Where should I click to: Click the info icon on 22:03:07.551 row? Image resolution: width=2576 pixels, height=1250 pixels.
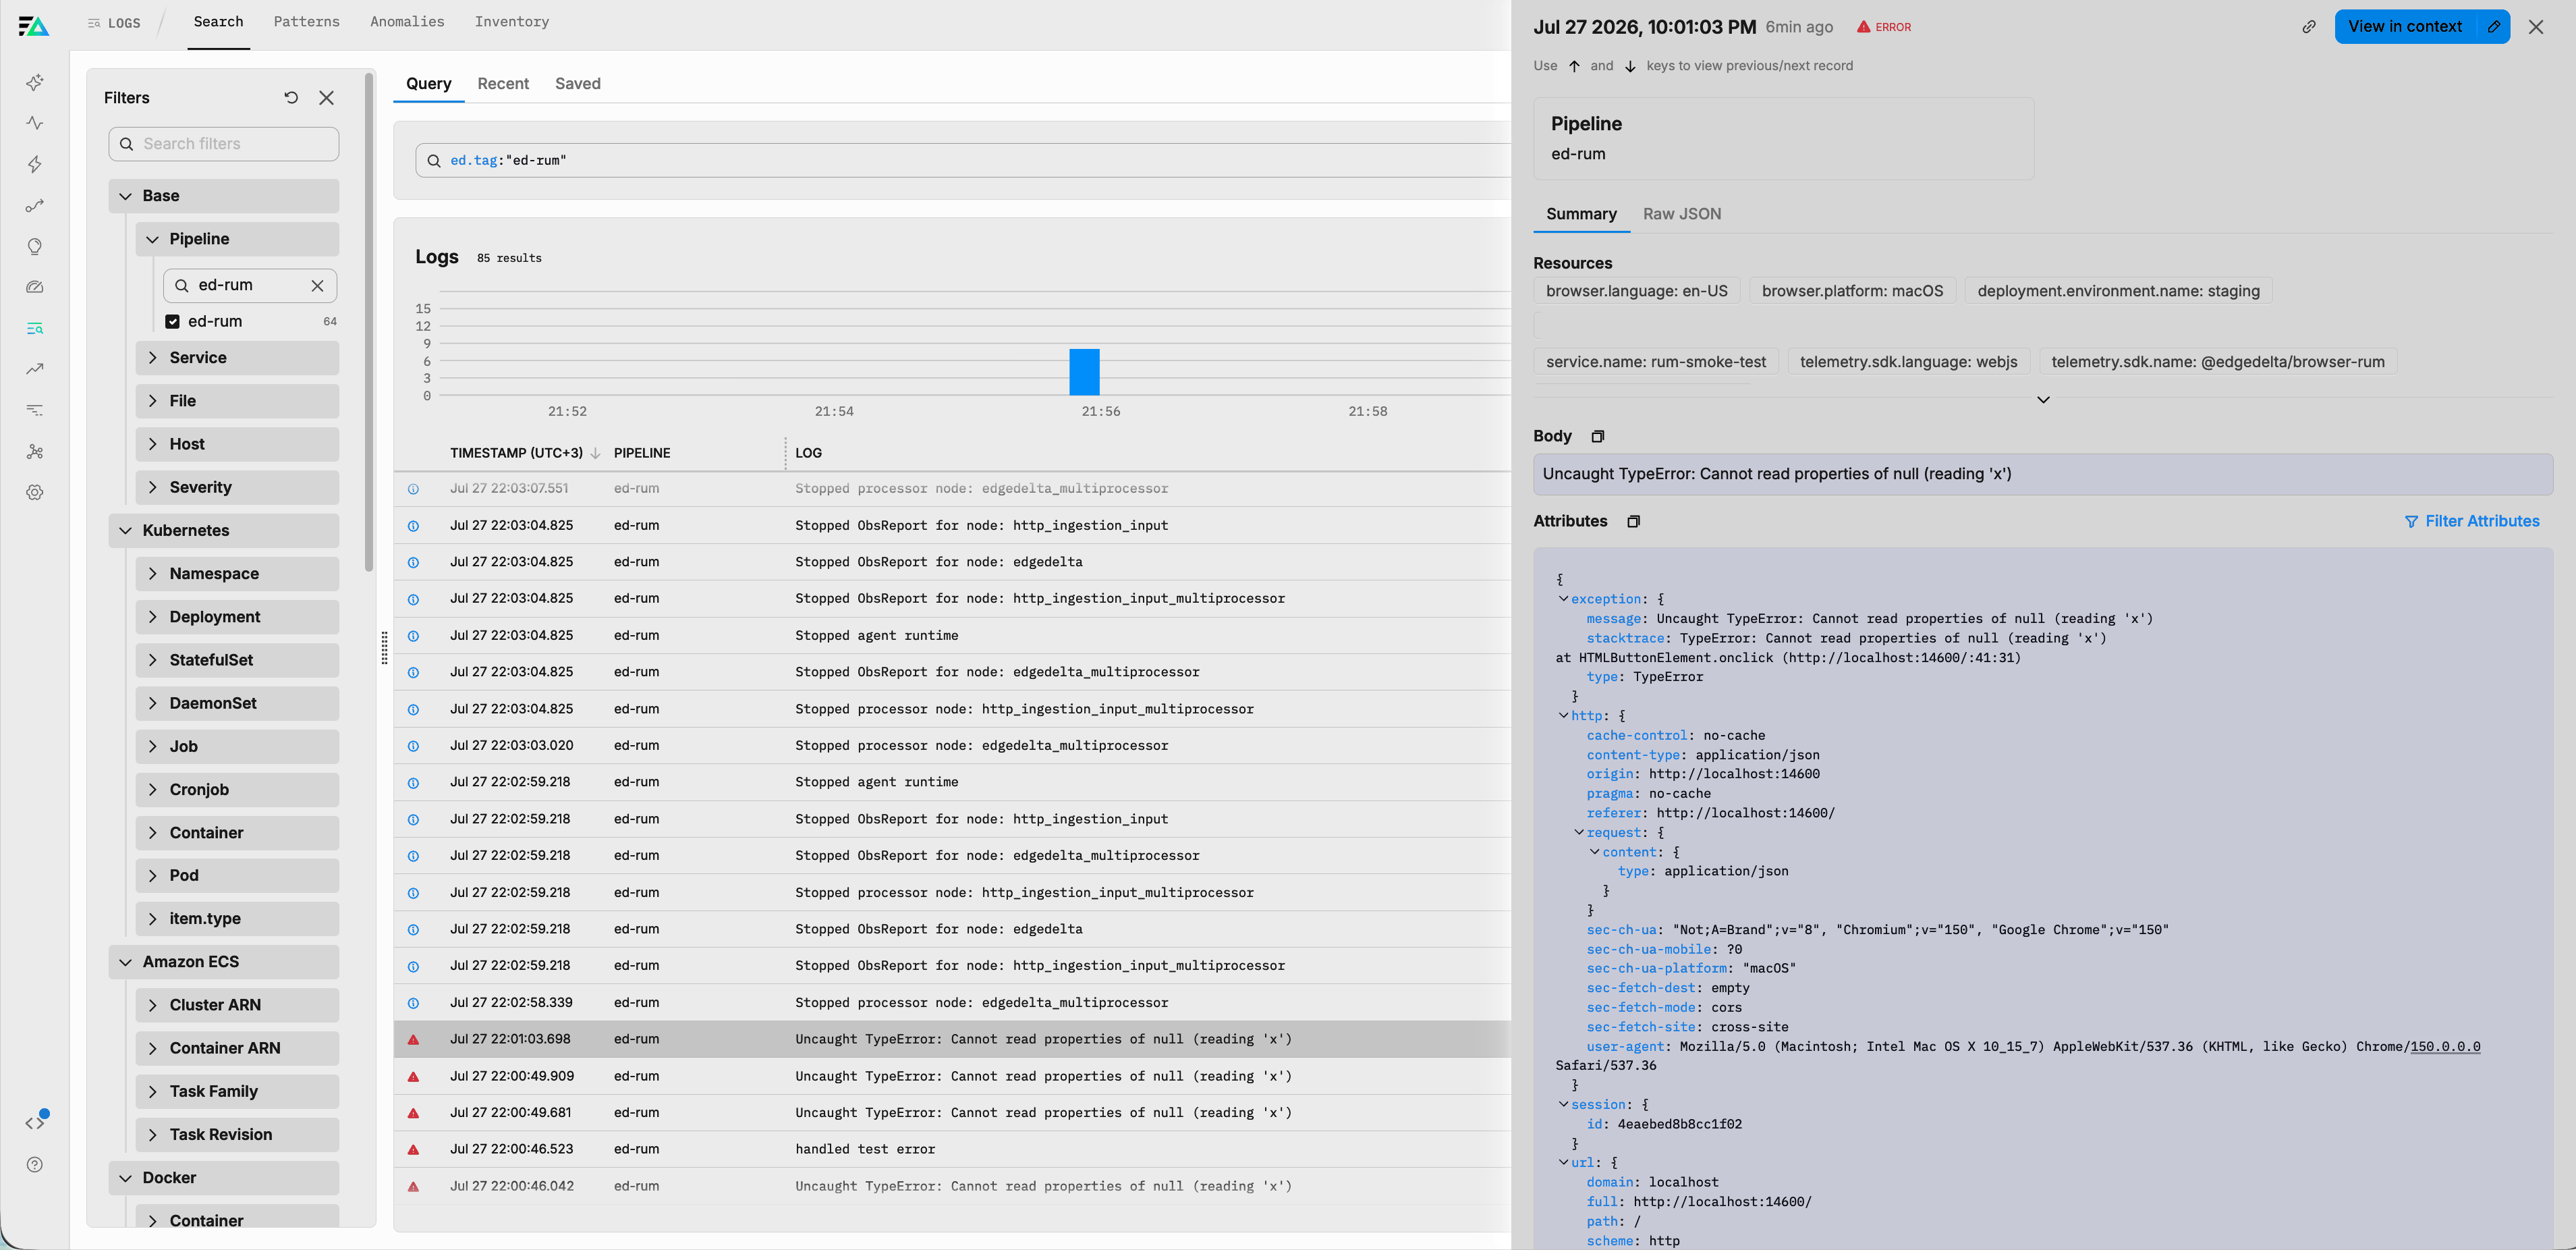pyautogui.click(x=413, y=489)
